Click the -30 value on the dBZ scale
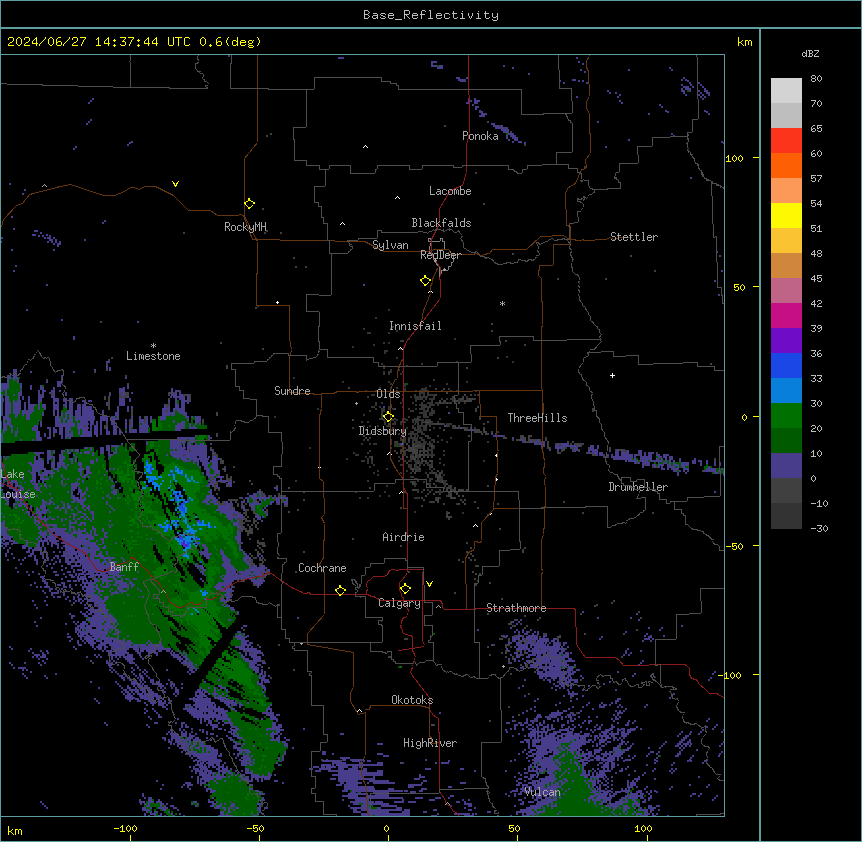862x842 pixels. (819, 529)
